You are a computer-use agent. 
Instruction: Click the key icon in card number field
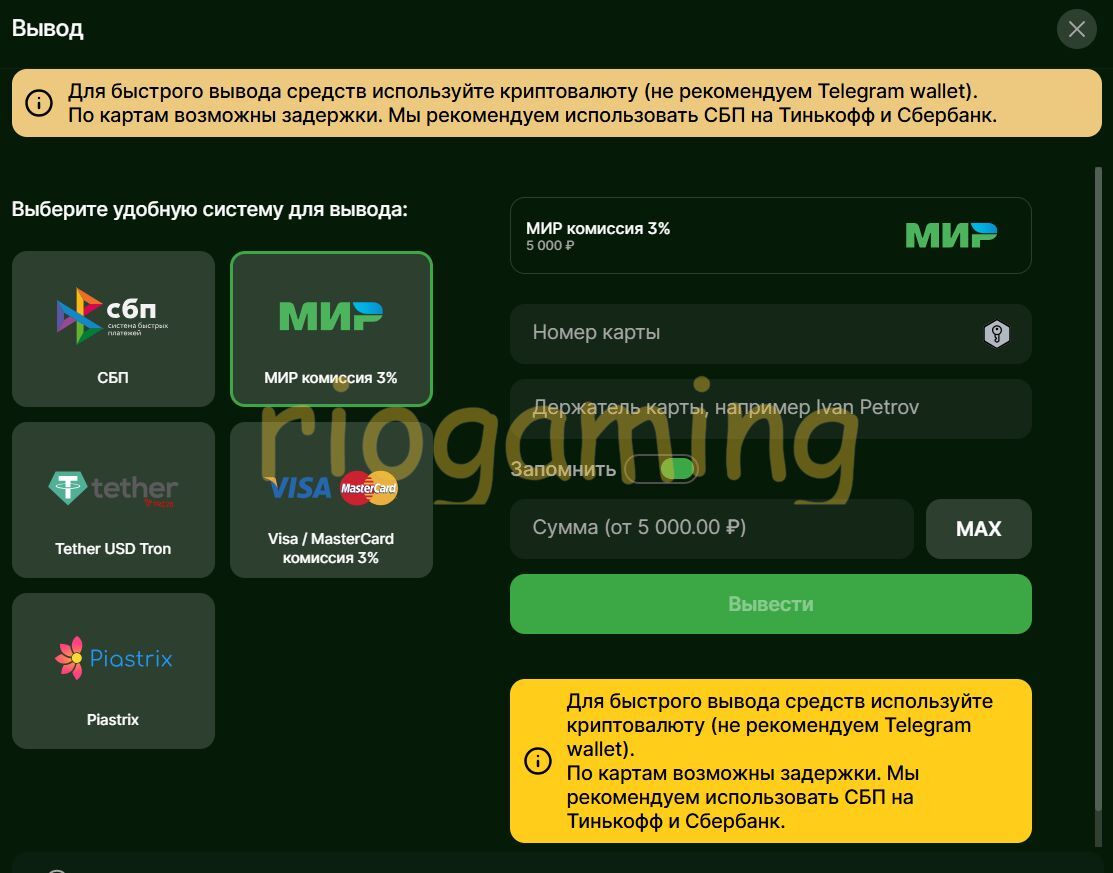997,334
